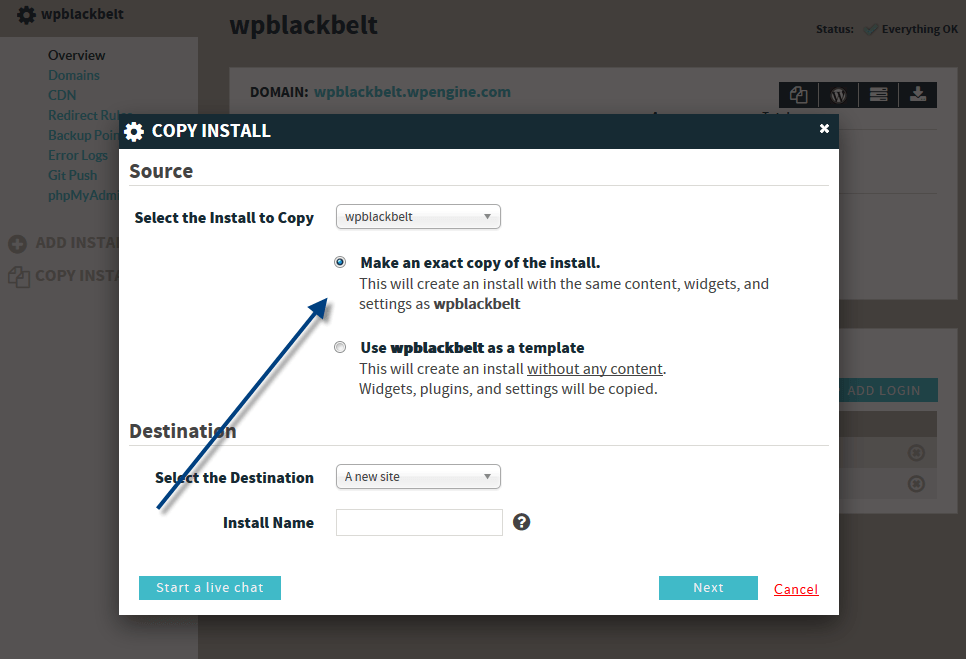Open WordPress admin via the WordPress logo icon
Image resolution: width=966 pixels, height=659 pixels.
pyautogui.click(x=838, y=95)
